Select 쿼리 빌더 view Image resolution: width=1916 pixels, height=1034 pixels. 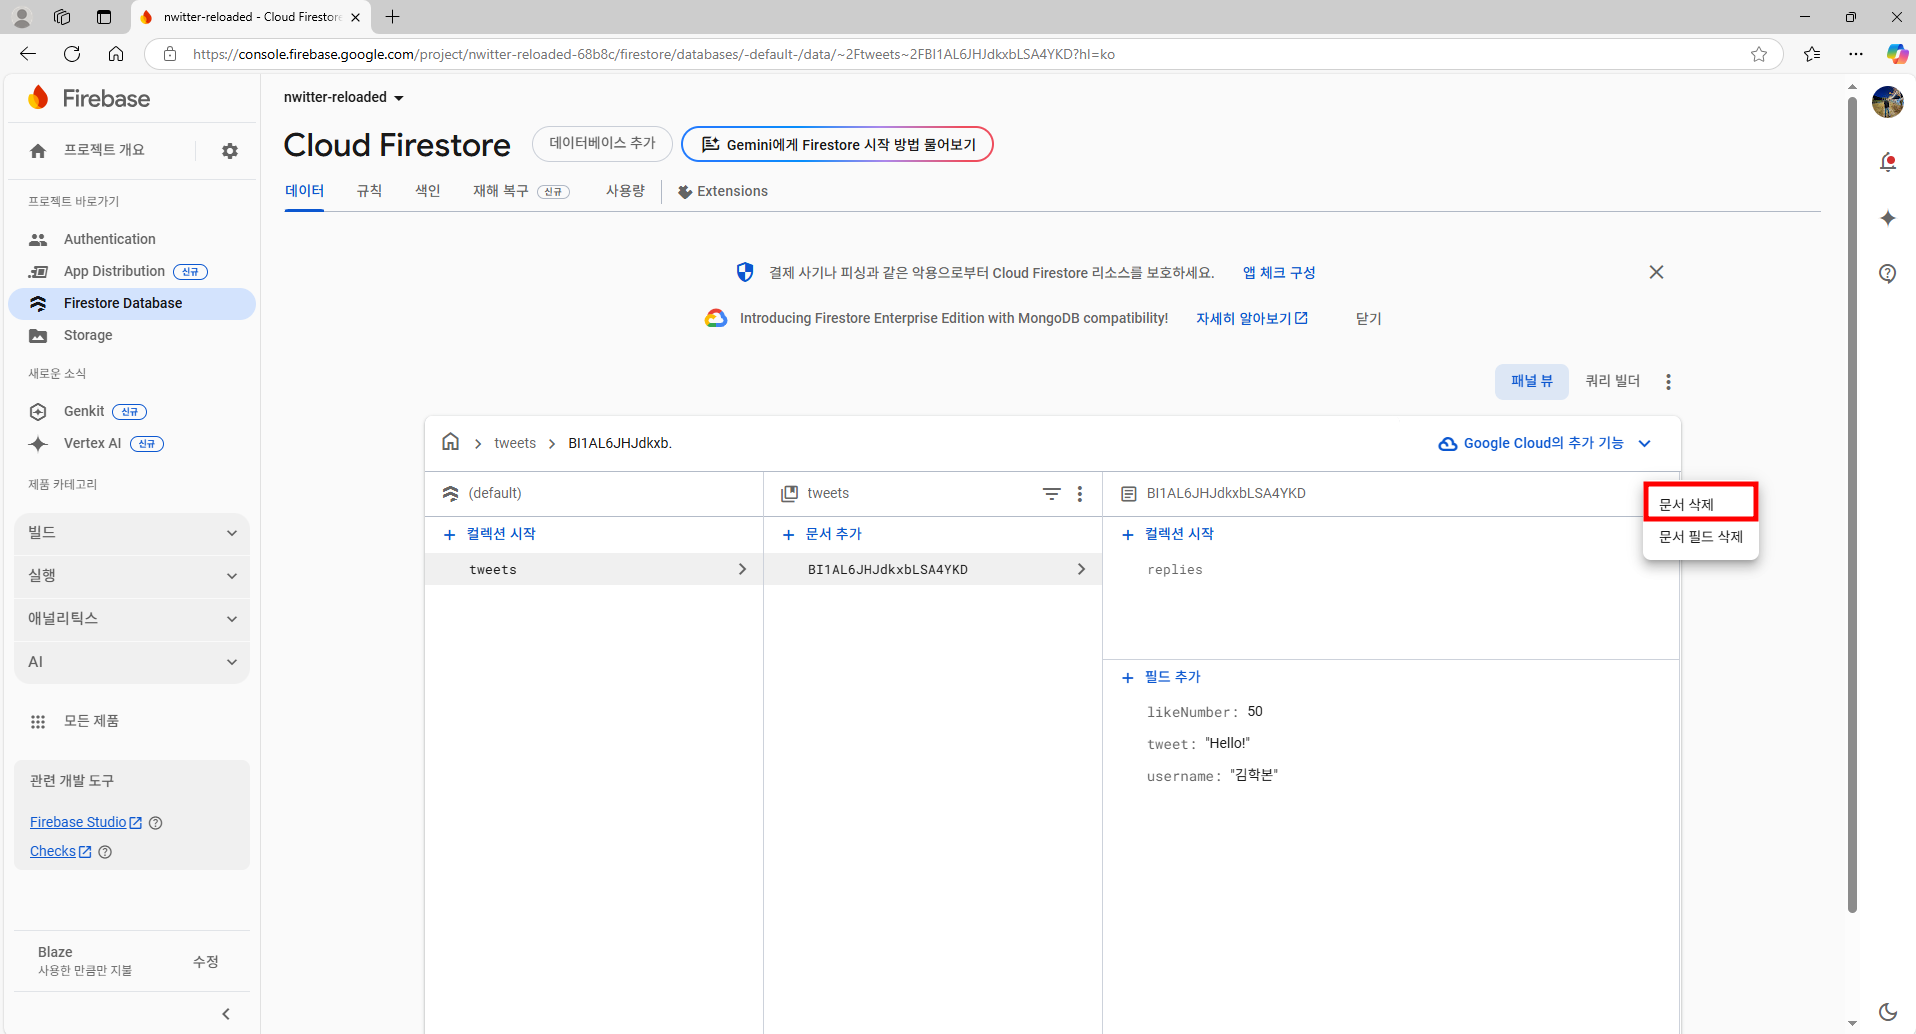(1613, 381)
